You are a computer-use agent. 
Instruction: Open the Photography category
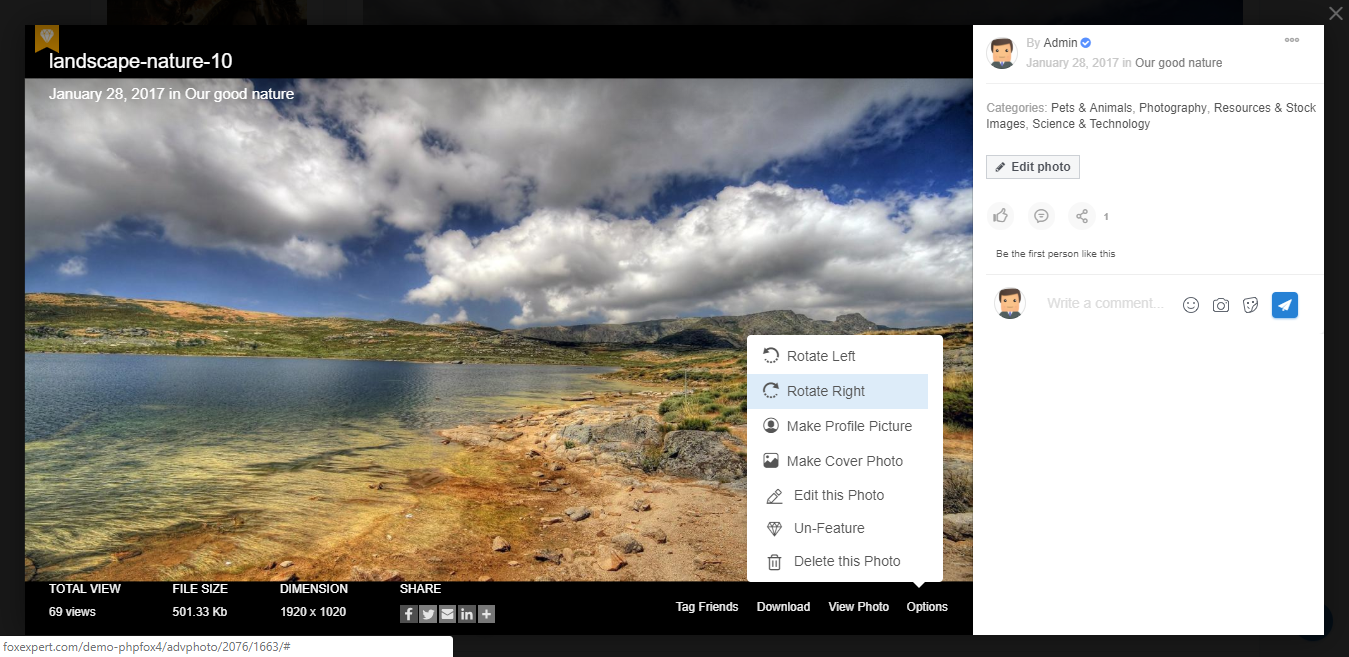pos(1173,108)
